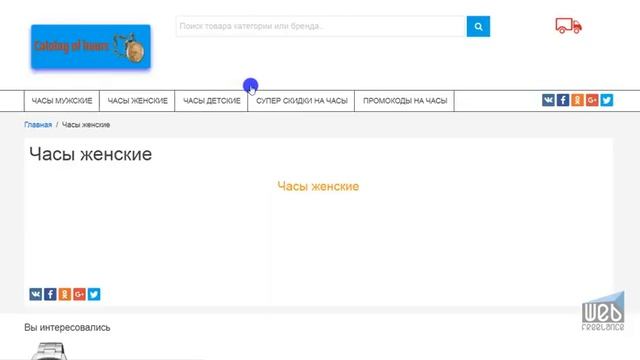Share via Twitter icon below the content

94,294
